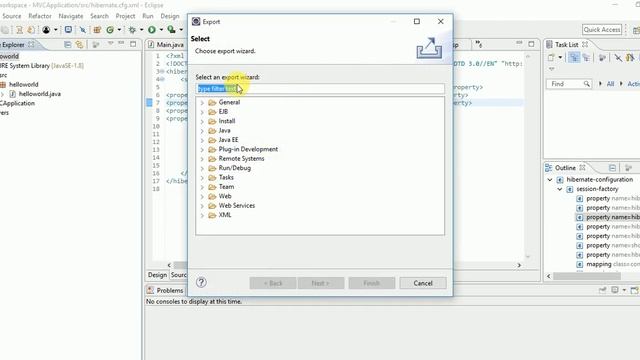Image resolution: width=640 pixels, height=360 pixels.
Task: Toggle the Categorized view icon in Task List
Action: pyautogui.click(x=574, y=58)
